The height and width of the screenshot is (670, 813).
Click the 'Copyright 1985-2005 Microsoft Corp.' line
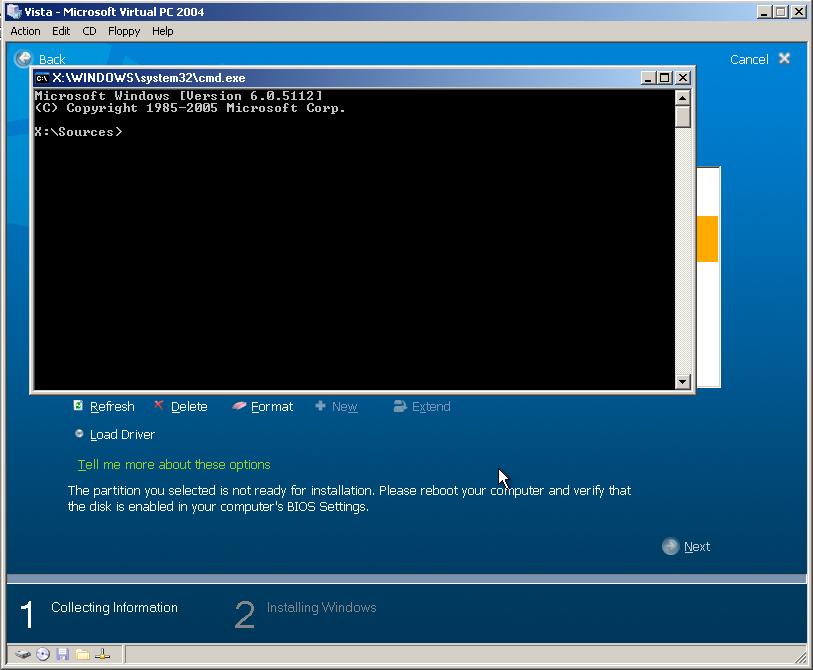(x=190, y=108)
